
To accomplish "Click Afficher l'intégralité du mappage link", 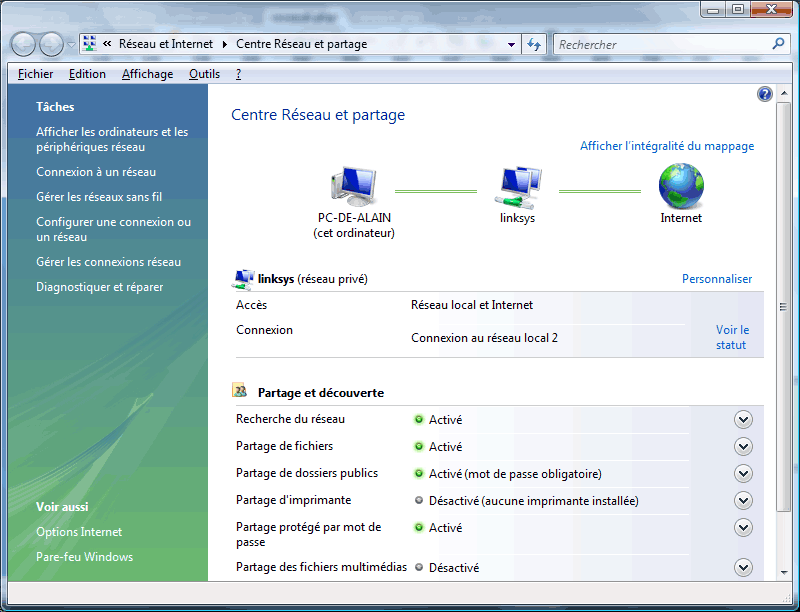I will point(667,146).
